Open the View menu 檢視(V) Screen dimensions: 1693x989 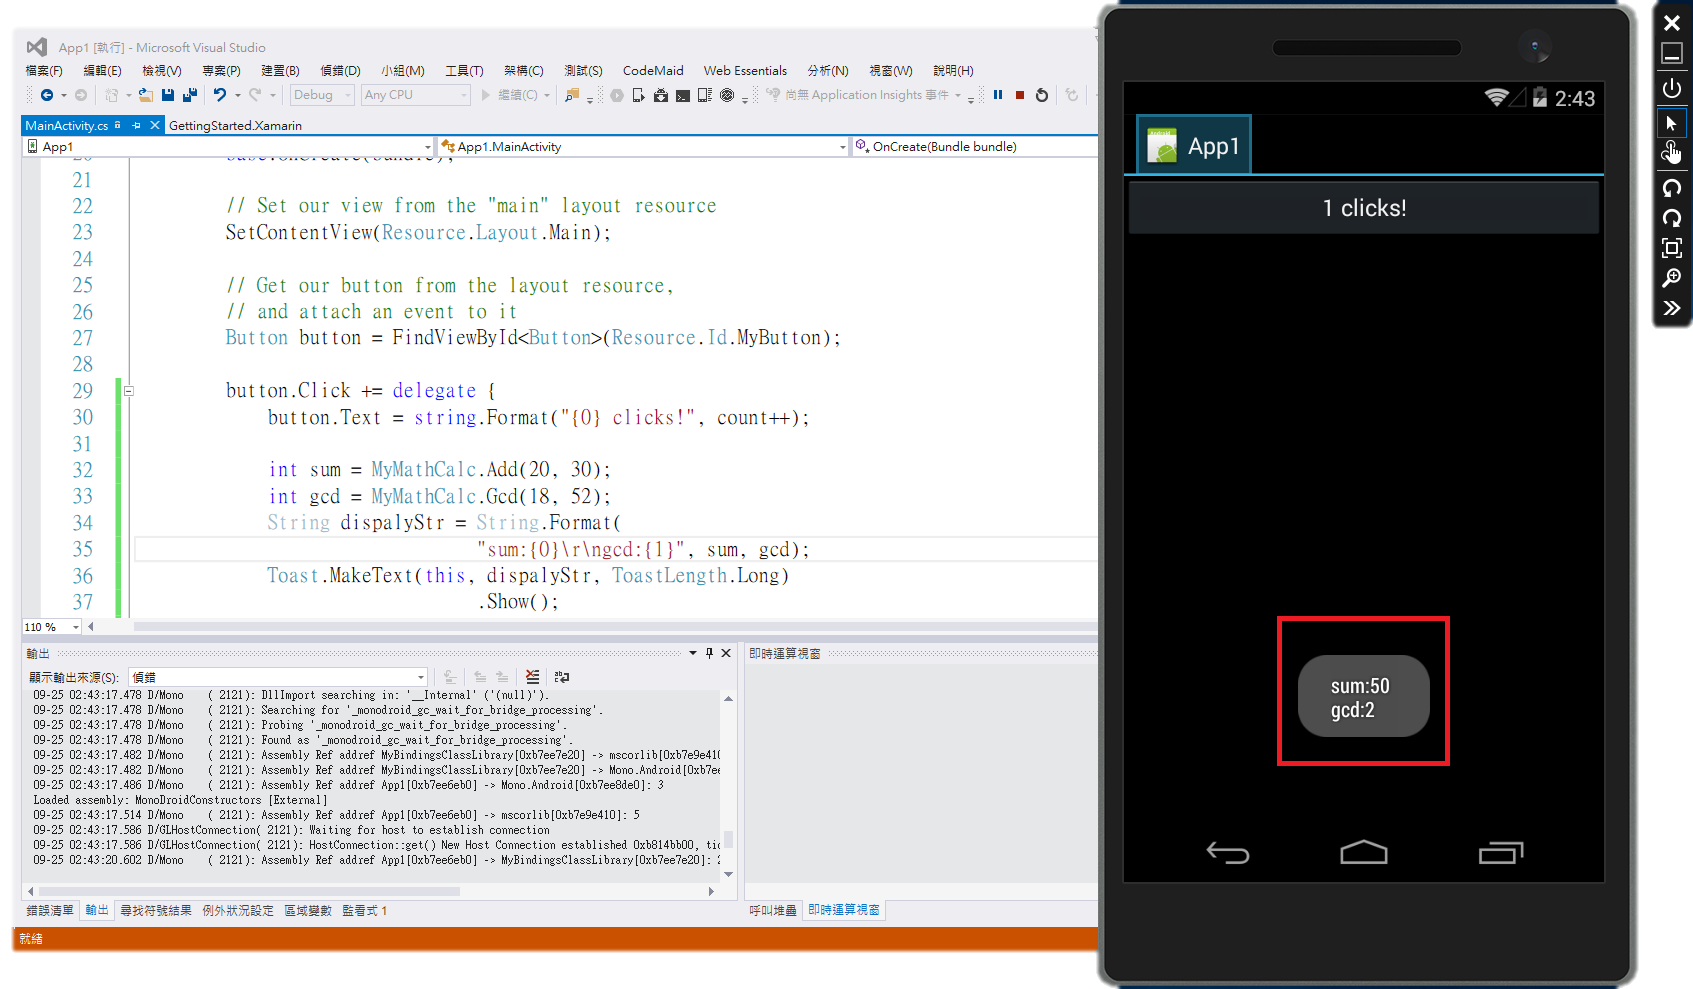pyautogui.click(x=162, y=71)
